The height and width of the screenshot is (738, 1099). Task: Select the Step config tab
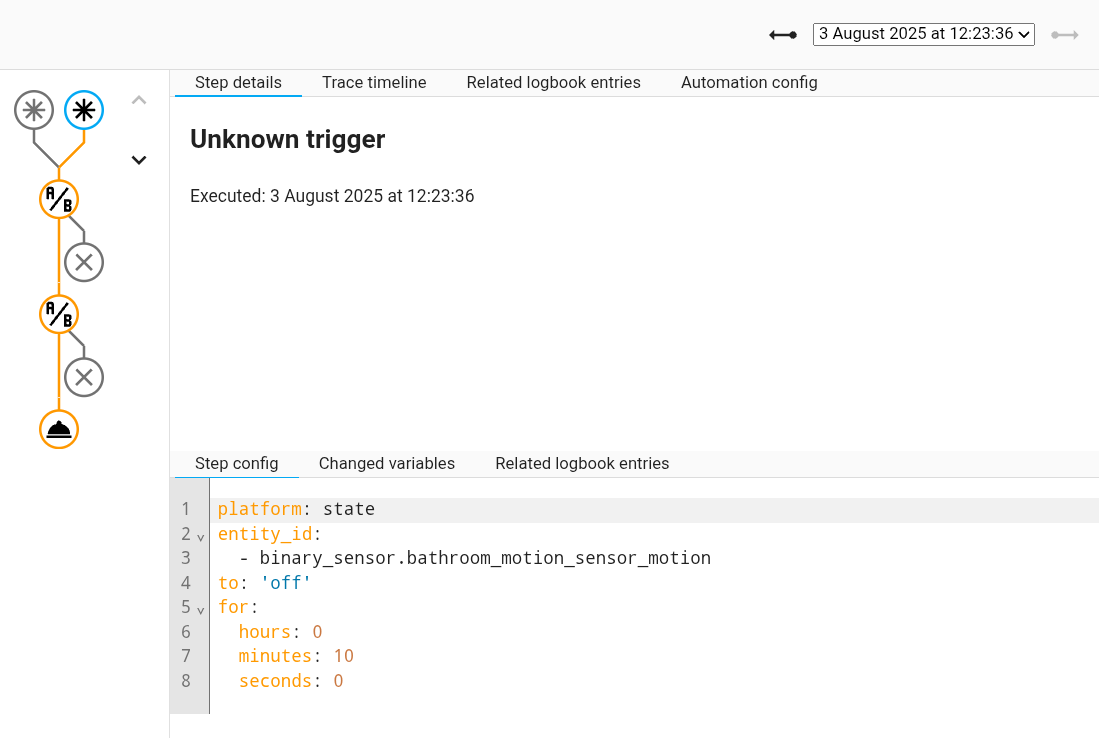pyautogui.click(x=236, y=463)
